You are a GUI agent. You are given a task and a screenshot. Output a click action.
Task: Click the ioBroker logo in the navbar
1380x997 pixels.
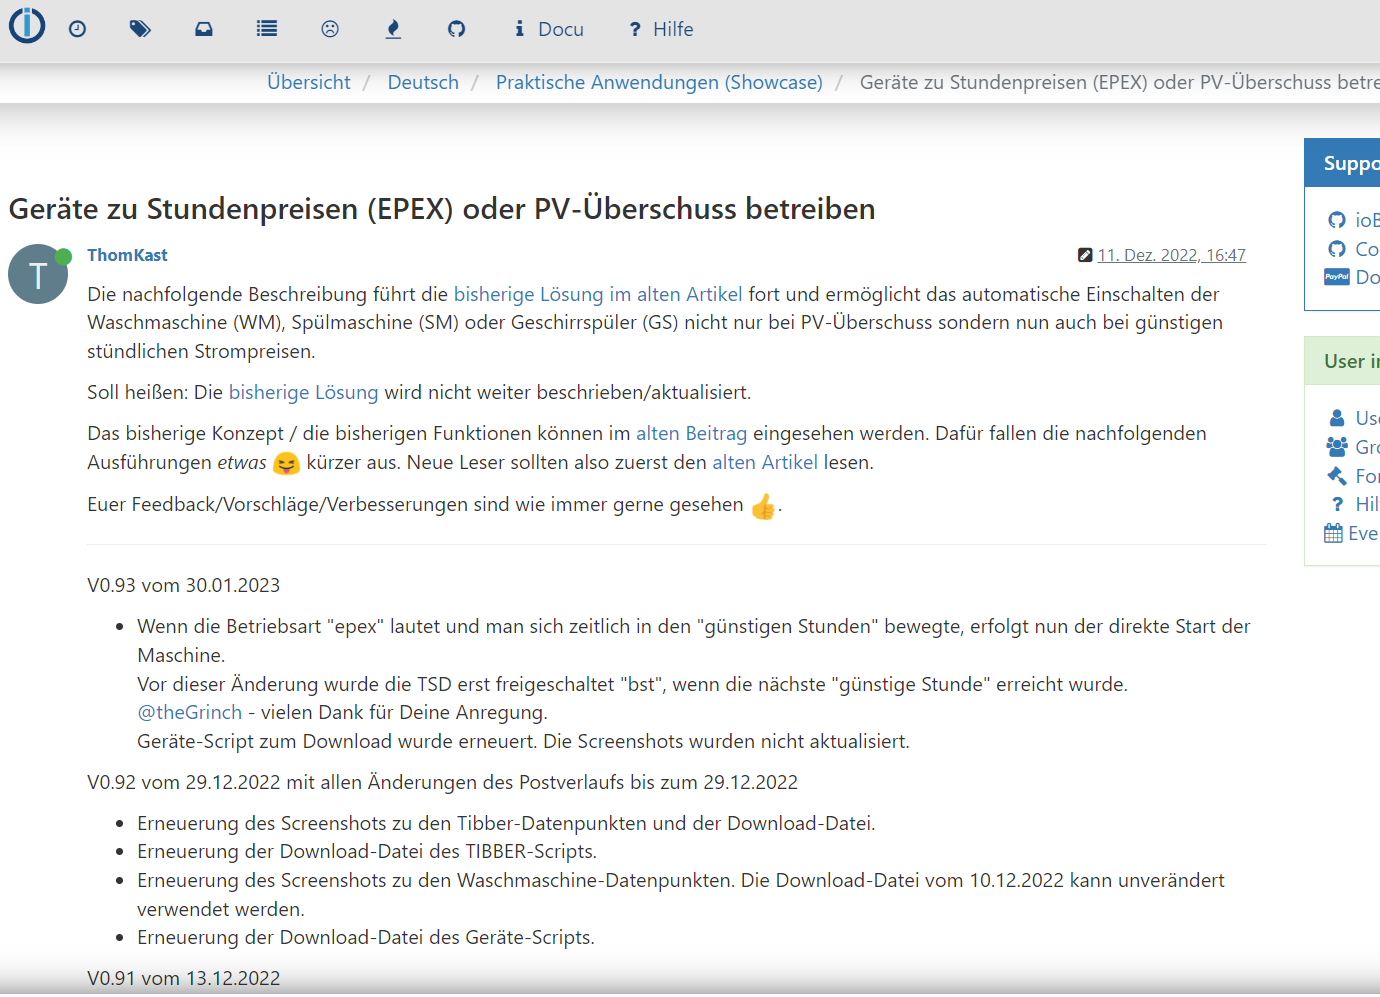tap(27, 26)
